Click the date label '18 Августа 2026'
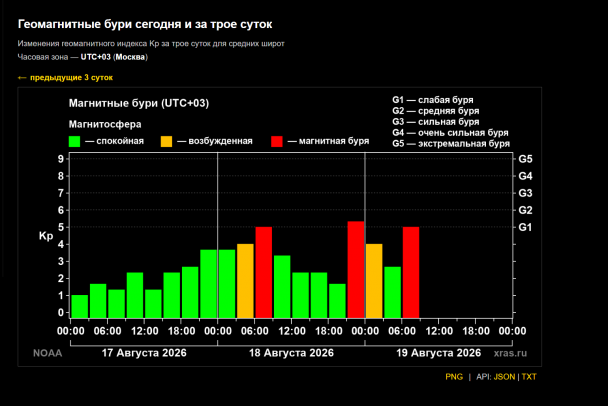 (291, 353)
